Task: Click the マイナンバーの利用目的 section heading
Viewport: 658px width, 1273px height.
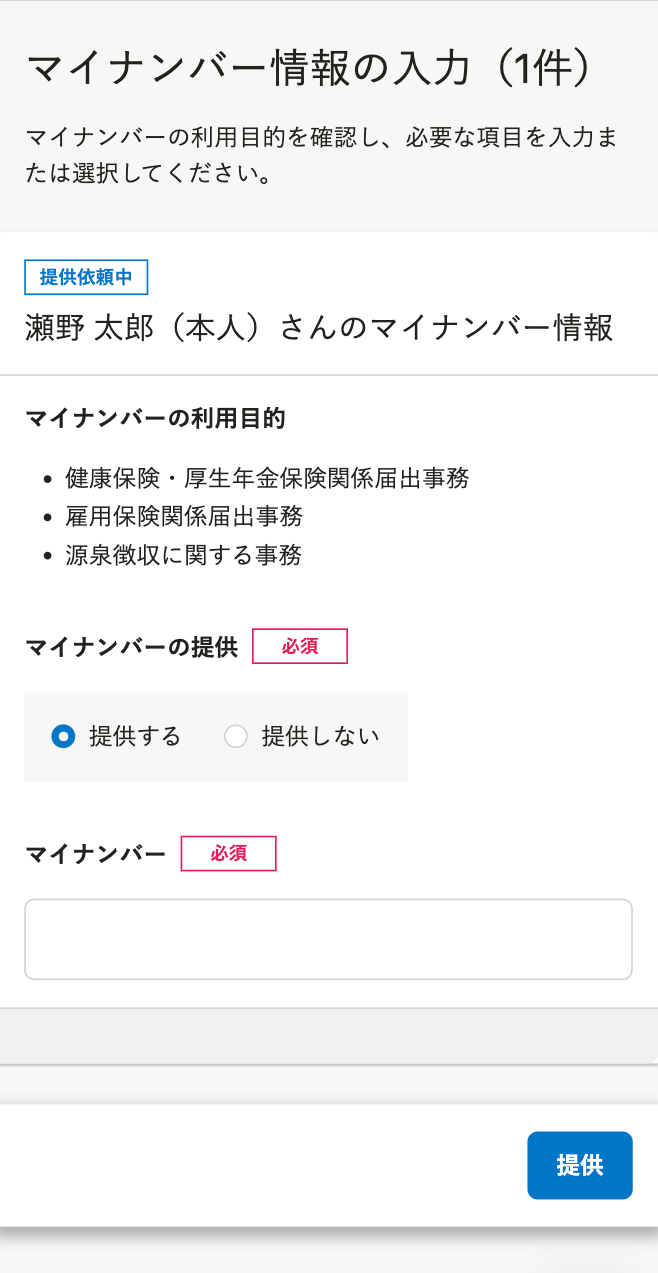Action: click(155, 418)
